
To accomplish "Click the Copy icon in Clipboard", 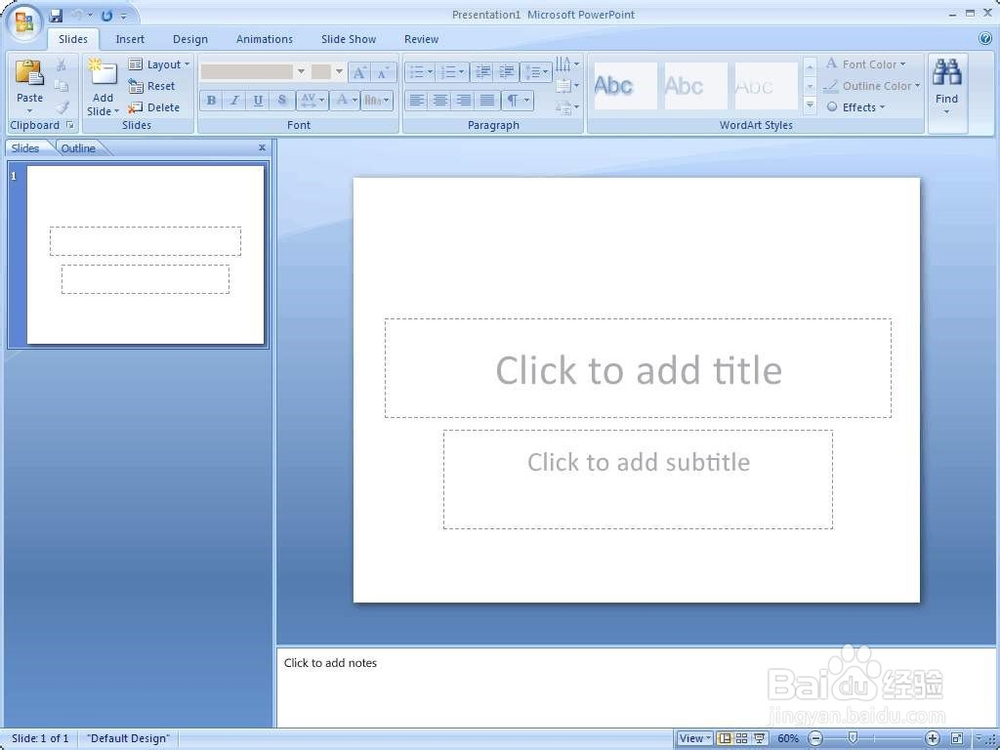I will point(61,85).
